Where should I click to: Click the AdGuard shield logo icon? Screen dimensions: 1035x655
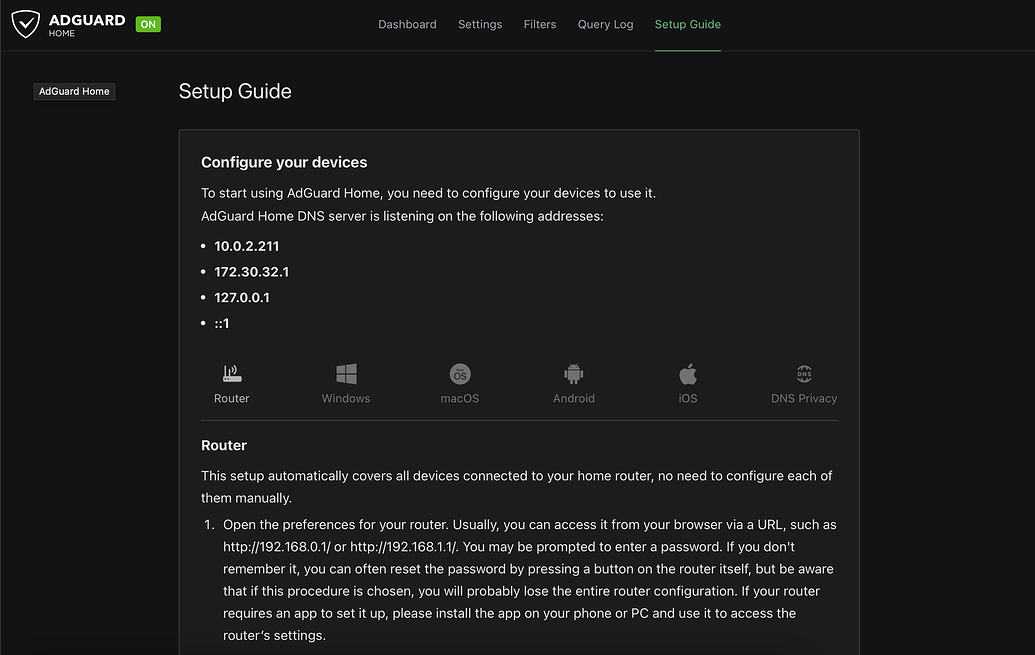click(26, 24)
